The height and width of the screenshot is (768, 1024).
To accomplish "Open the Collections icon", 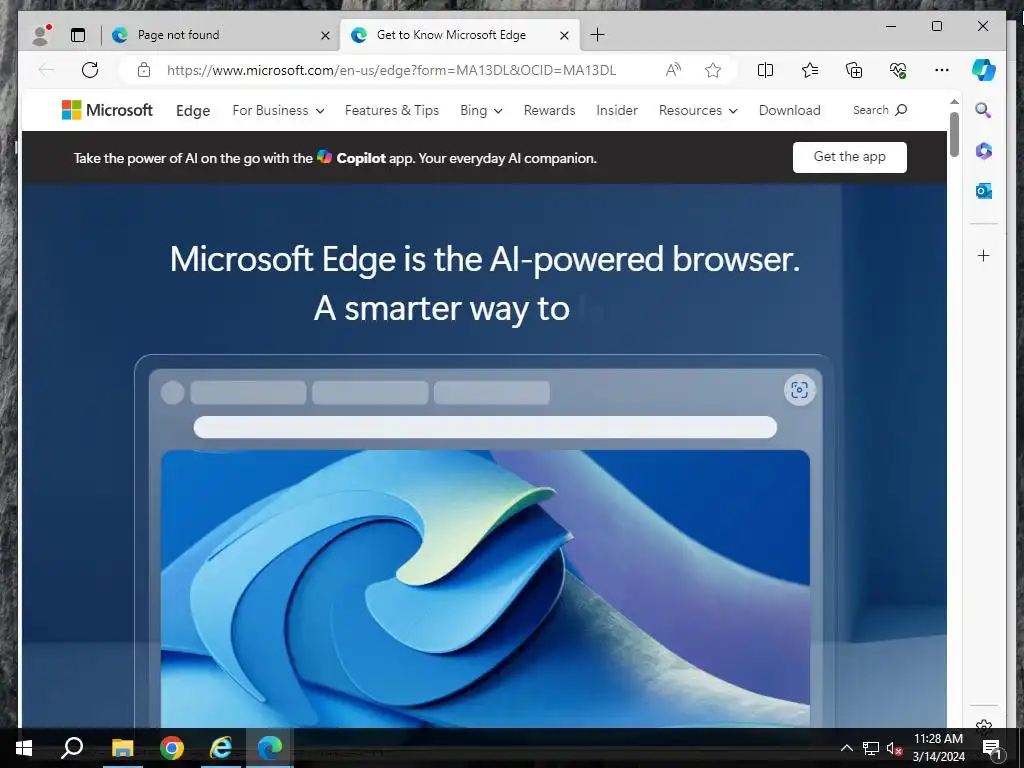I will pos(854,70).
